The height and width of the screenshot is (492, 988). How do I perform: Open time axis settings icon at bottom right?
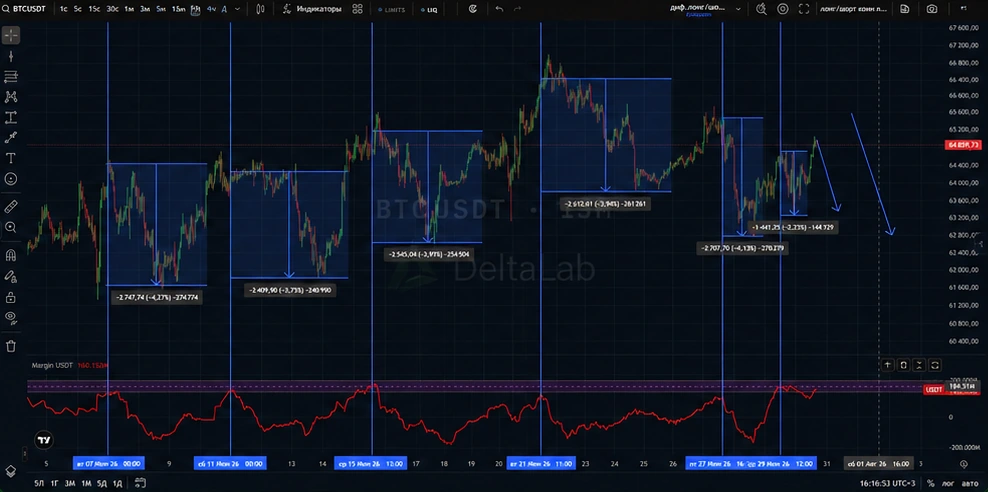963,464
